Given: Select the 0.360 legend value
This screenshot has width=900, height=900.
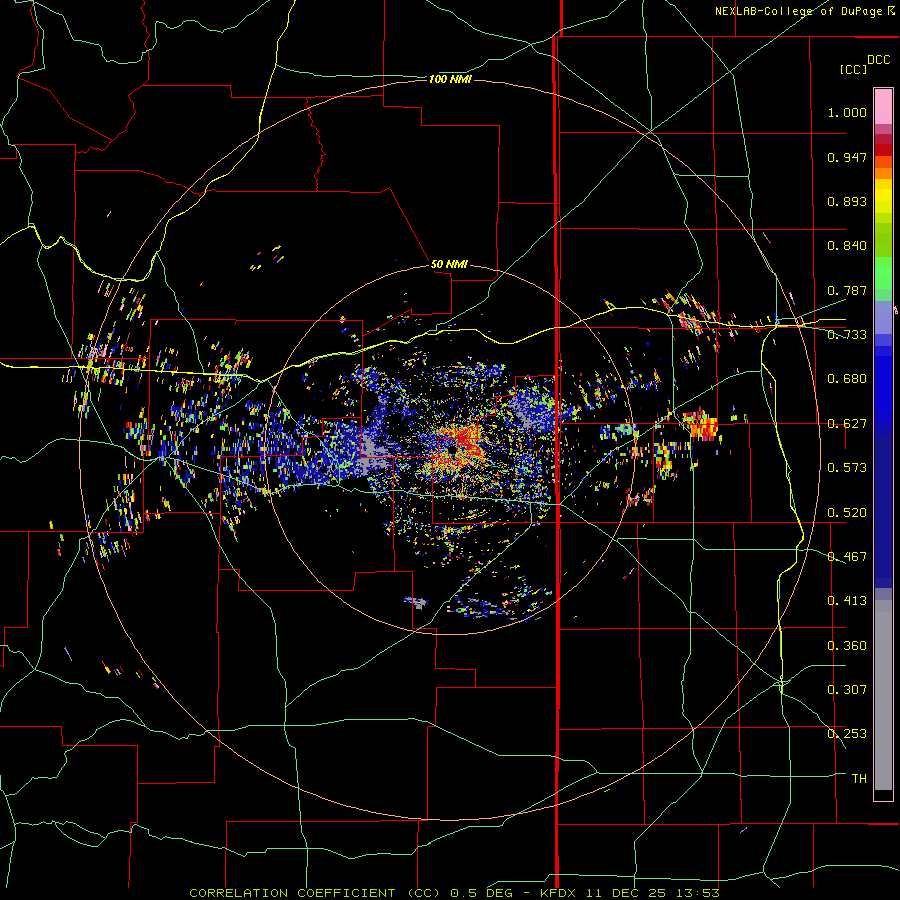Looking at the screenshot, I should pyautogui.click(x=847, y=646).
